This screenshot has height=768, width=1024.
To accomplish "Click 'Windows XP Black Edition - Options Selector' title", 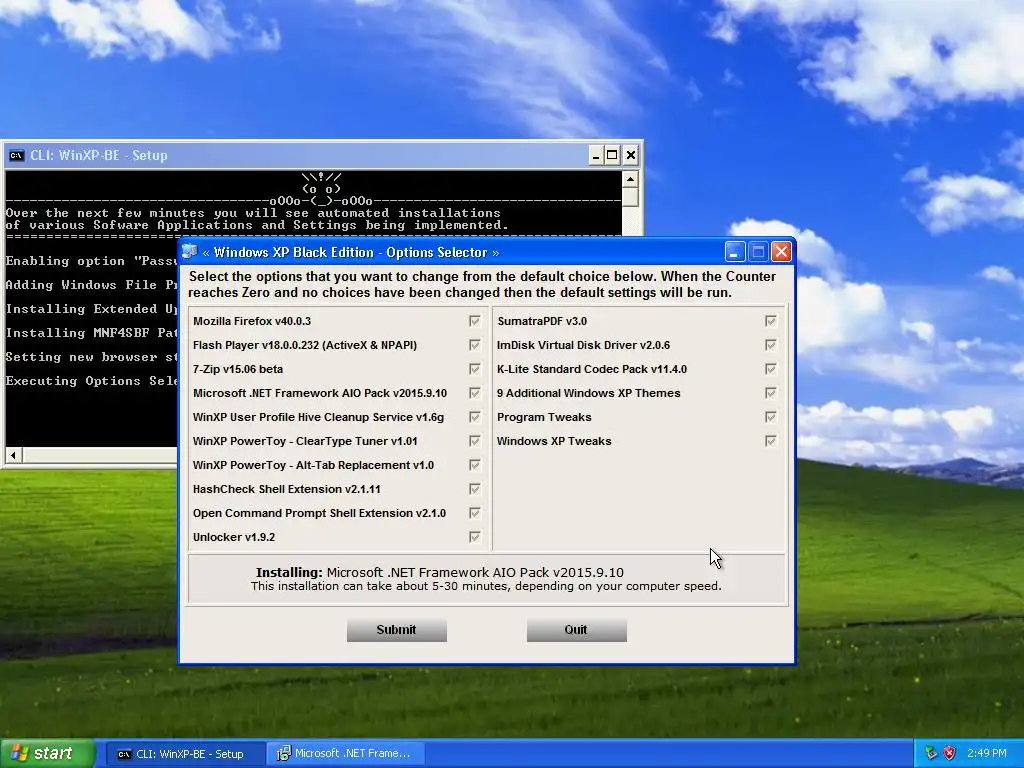I will tap(351, 252).
